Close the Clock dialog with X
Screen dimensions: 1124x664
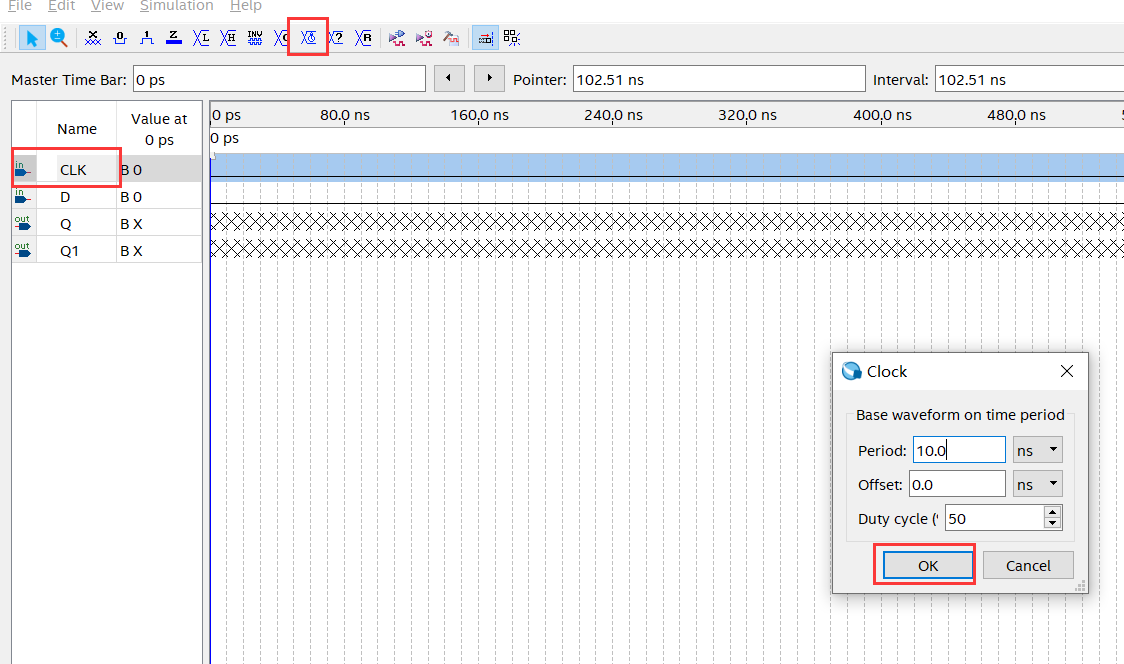1067,371
